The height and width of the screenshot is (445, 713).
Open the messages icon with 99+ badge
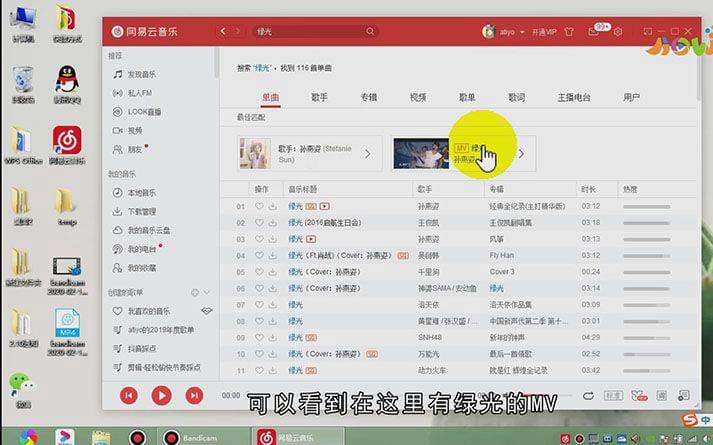point(593,32)
